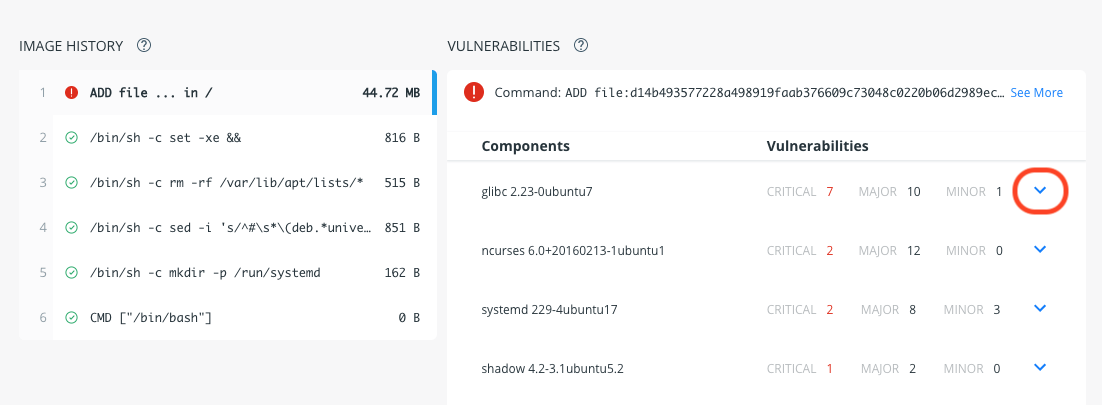Image resolution: width=1102 pixels, height=405 pixels.
Task: Click green check icon on sed layer
Action: click(71, 228)
